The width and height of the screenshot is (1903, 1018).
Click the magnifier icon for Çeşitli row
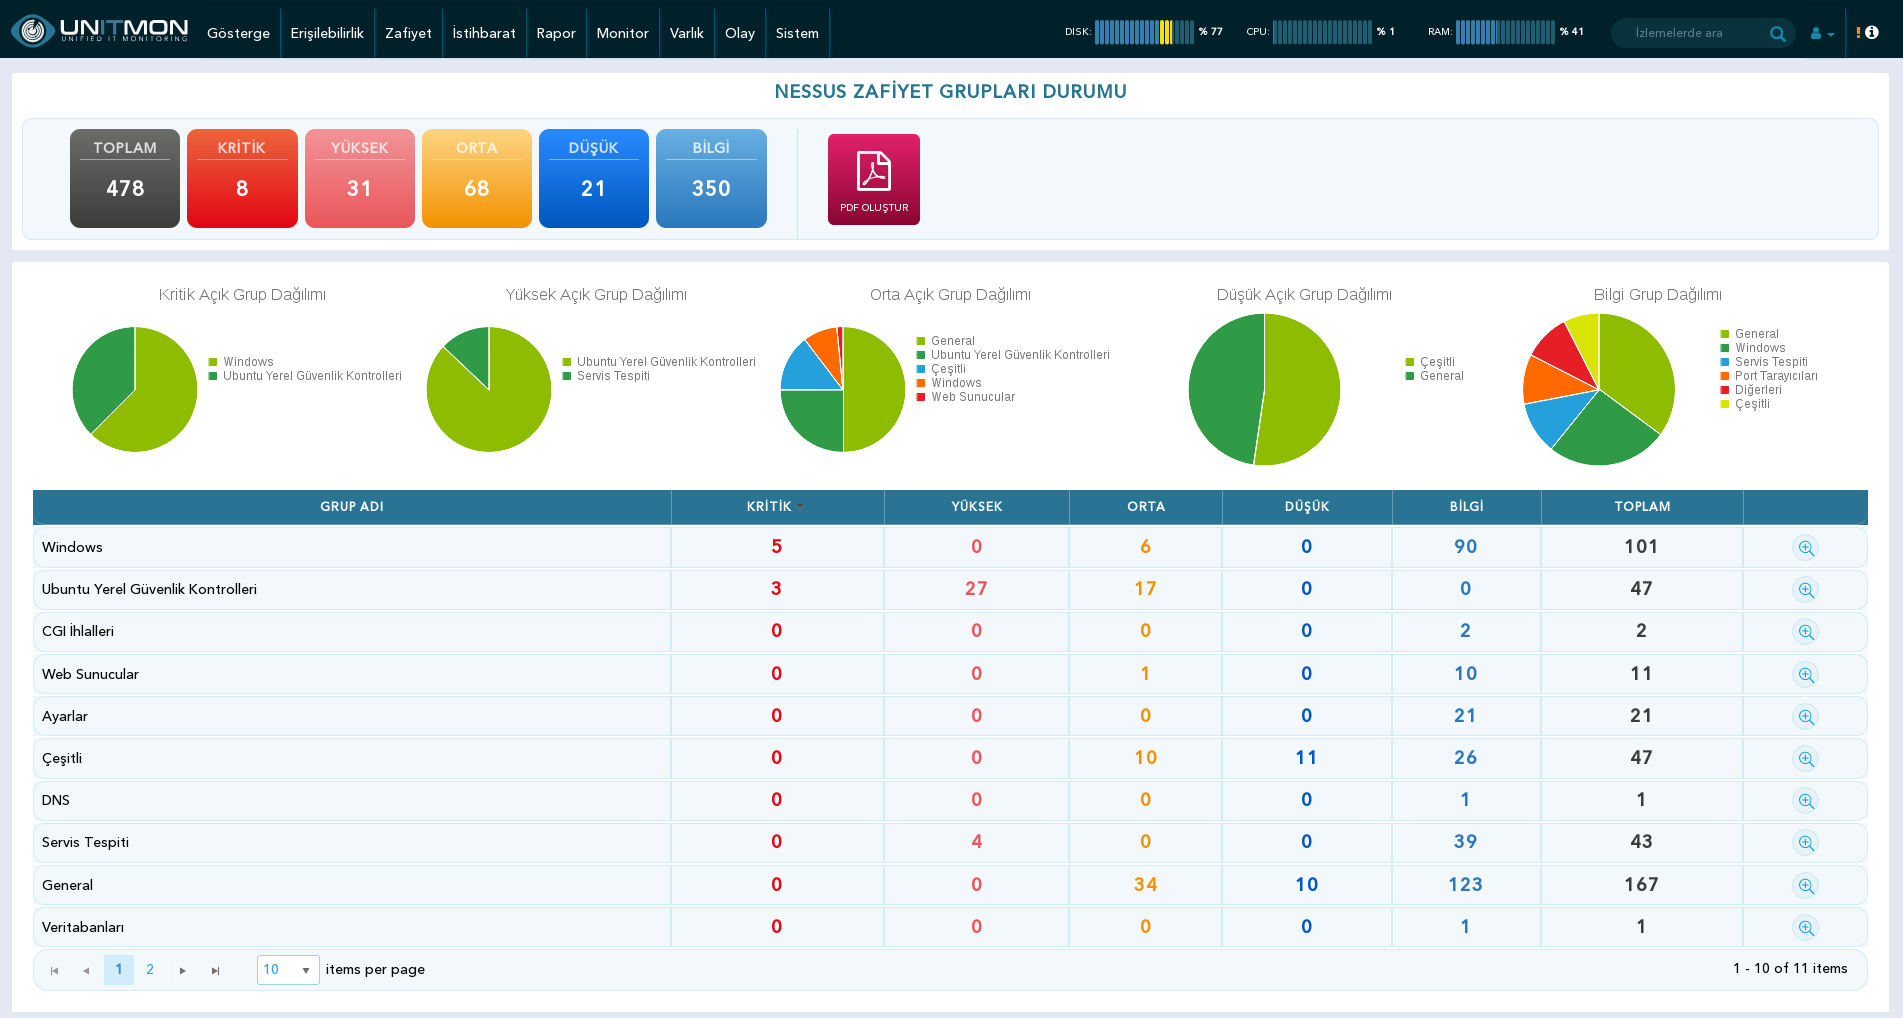click(x=1805, y=759)
